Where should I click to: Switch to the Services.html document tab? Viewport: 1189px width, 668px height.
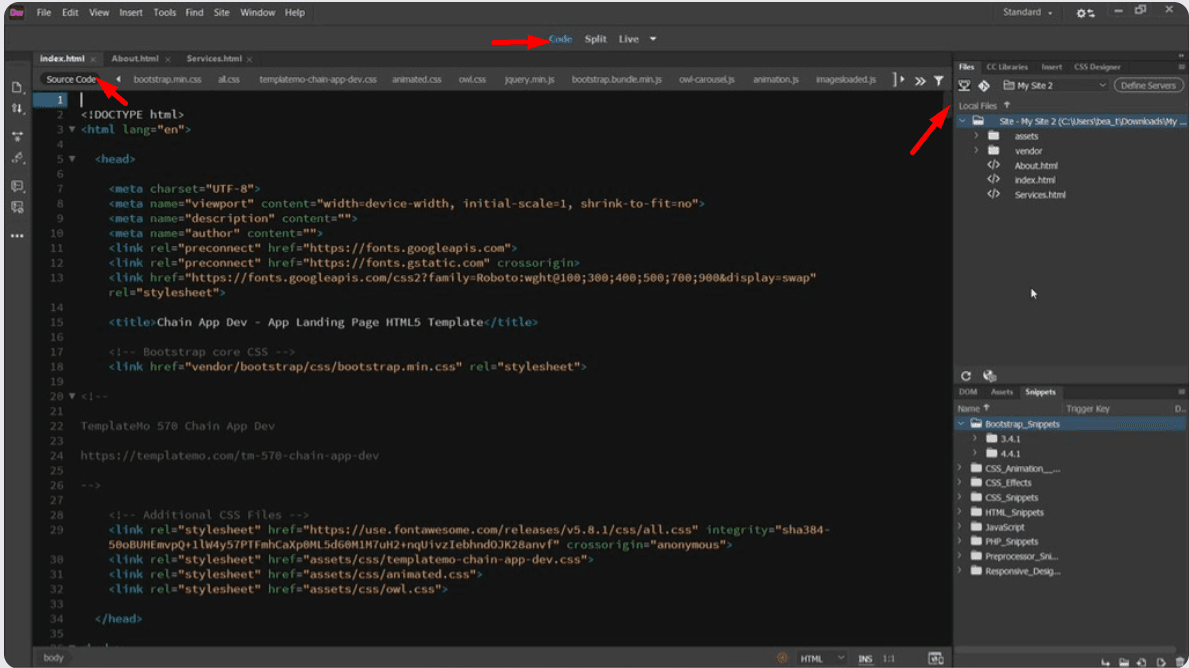coord(214,59)
